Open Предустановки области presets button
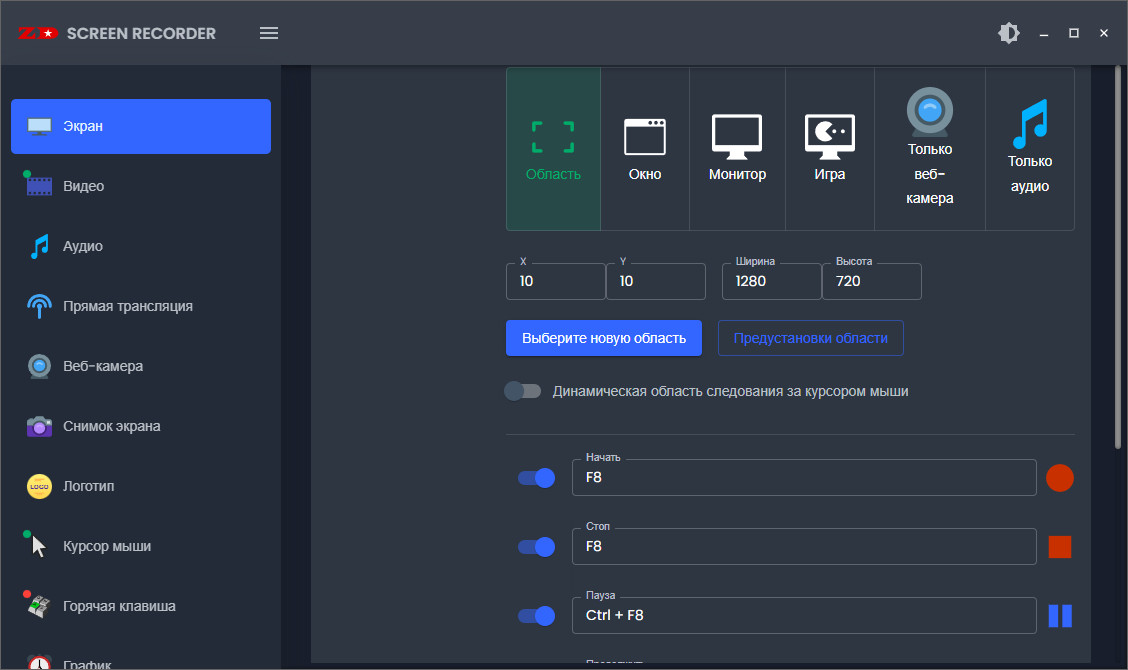Image resolution: width=1128 pixels, height=670 pixels. click(x=810, y=338)
